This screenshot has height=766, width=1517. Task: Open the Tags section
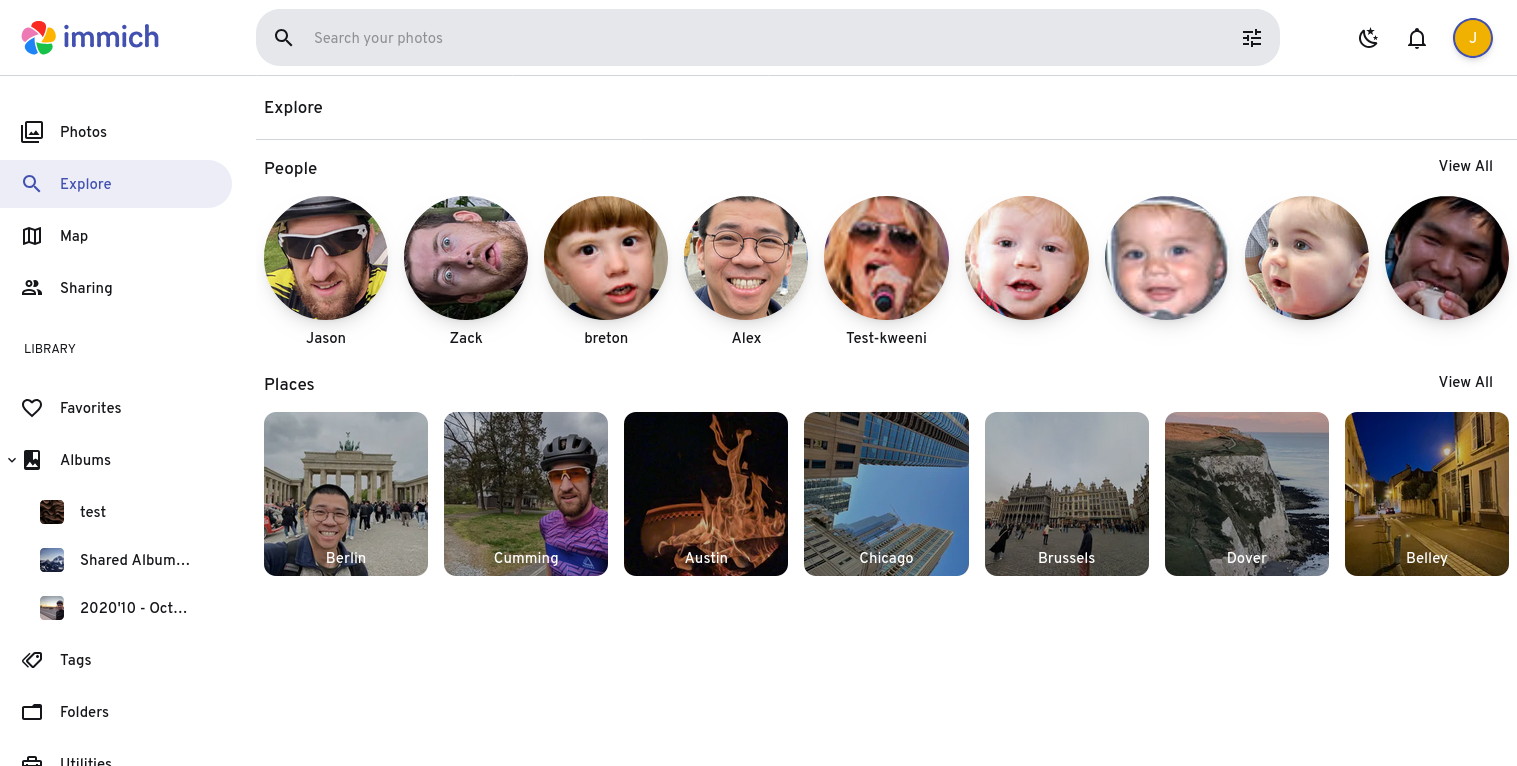[x=75, y=660]
